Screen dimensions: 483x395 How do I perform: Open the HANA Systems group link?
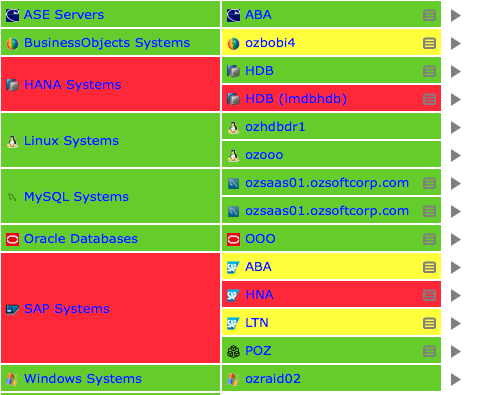(x=72, y=85)
